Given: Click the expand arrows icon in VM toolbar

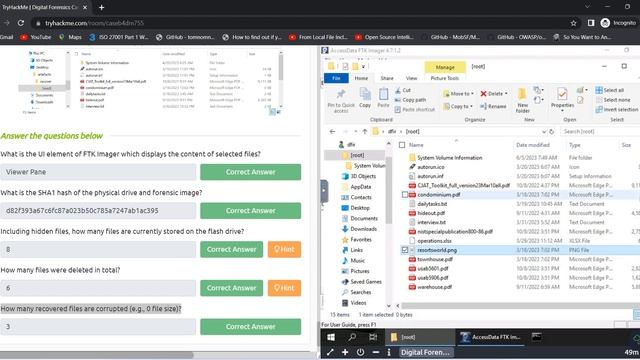Looking at the screenshot, I should [330, 352].
